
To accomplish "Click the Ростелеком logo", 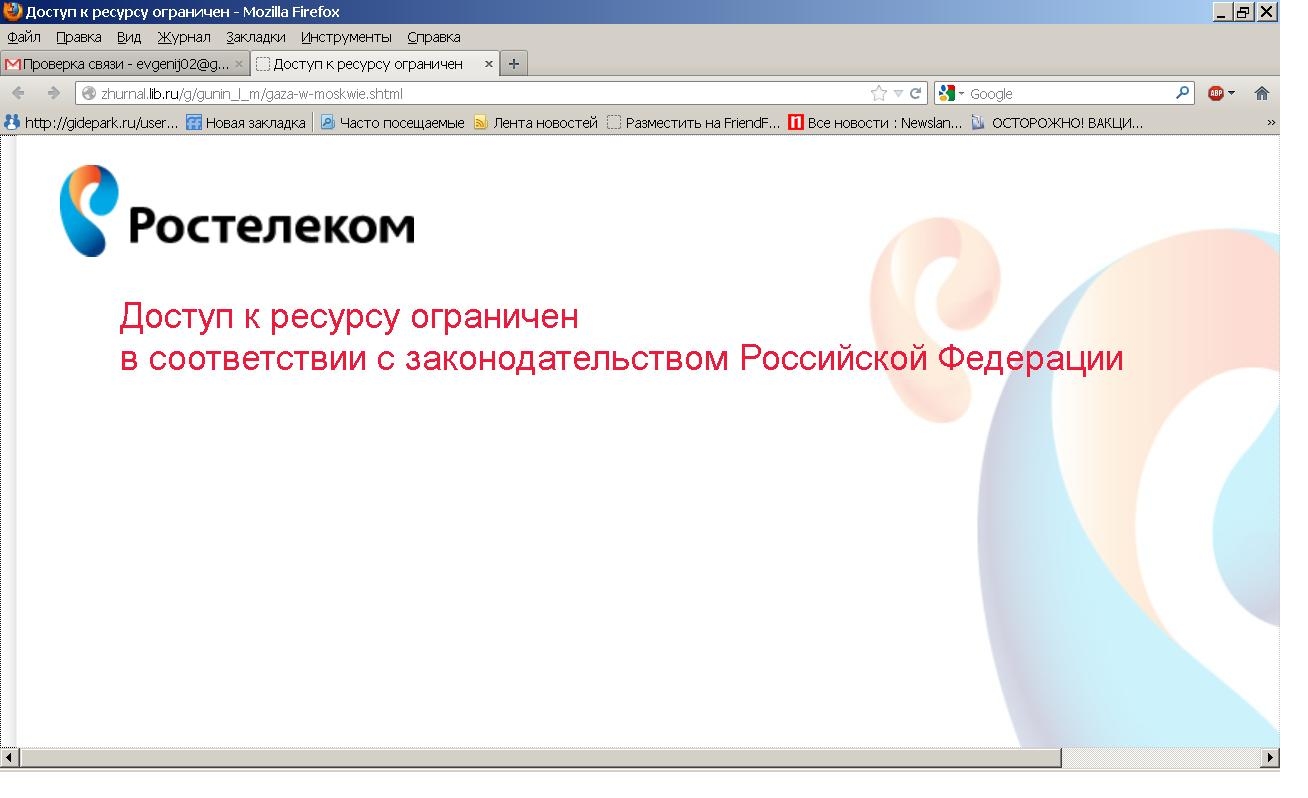I will click(x=237, y=212).
